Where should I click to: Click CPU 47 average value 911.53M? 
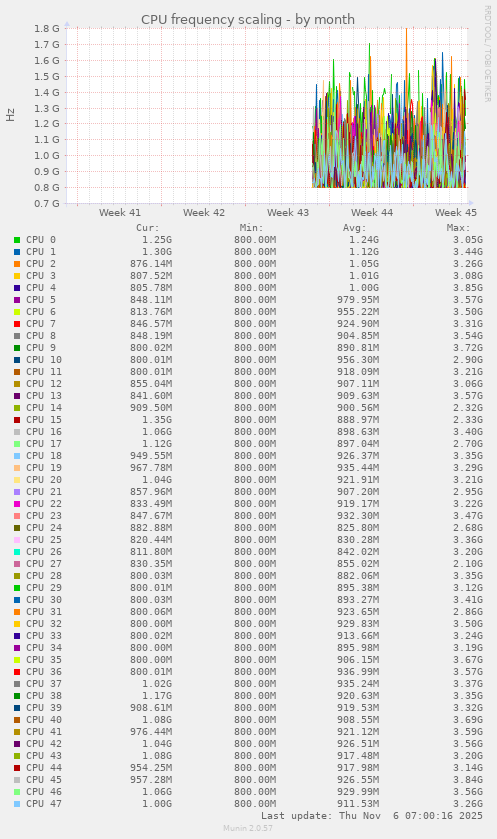[x=358, y=804]
